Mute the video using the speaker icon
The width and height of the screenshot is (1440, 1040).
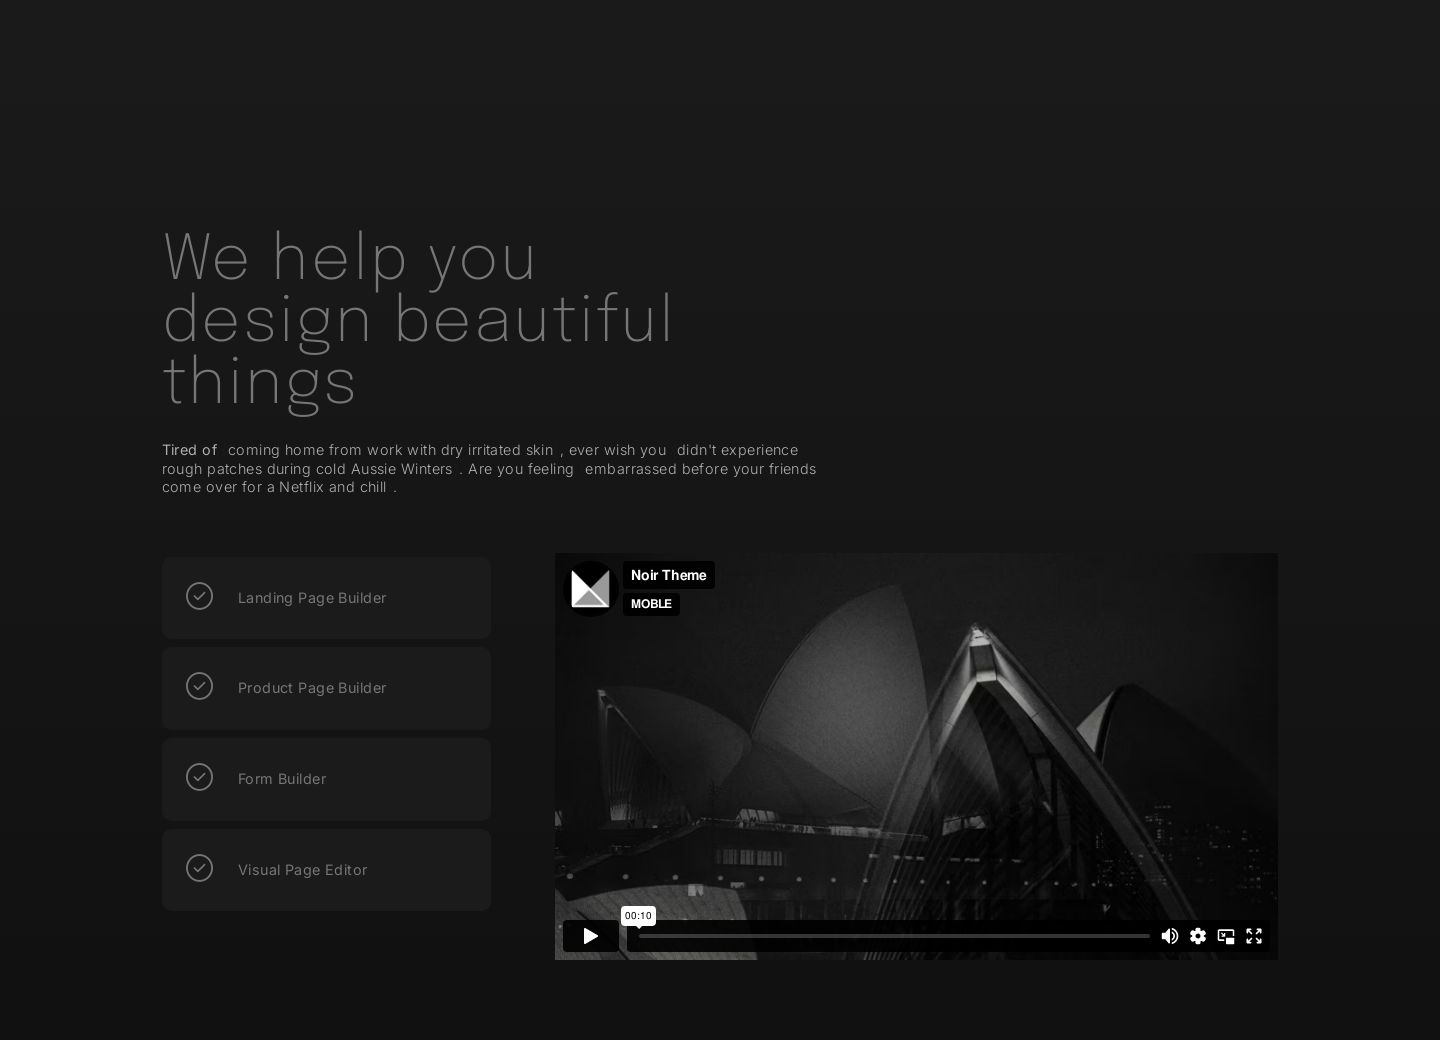[x=1169, y=936]
